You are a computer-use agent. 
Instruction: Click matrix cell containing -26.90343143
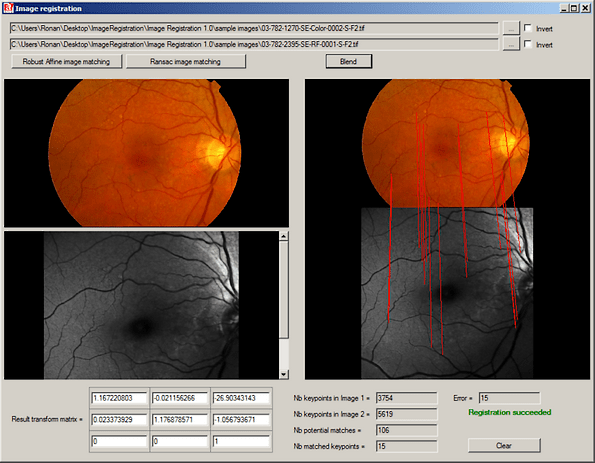(241, 398)
